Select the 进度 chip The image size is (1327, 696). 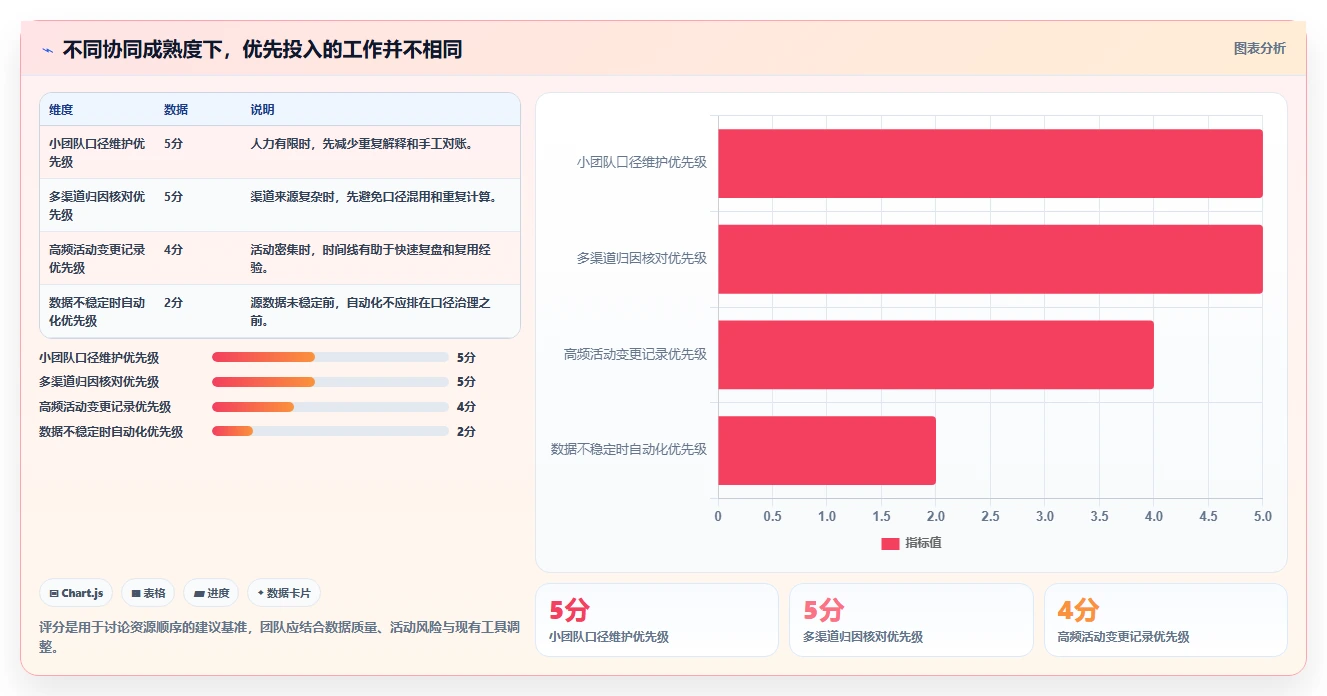click(211, 593)
